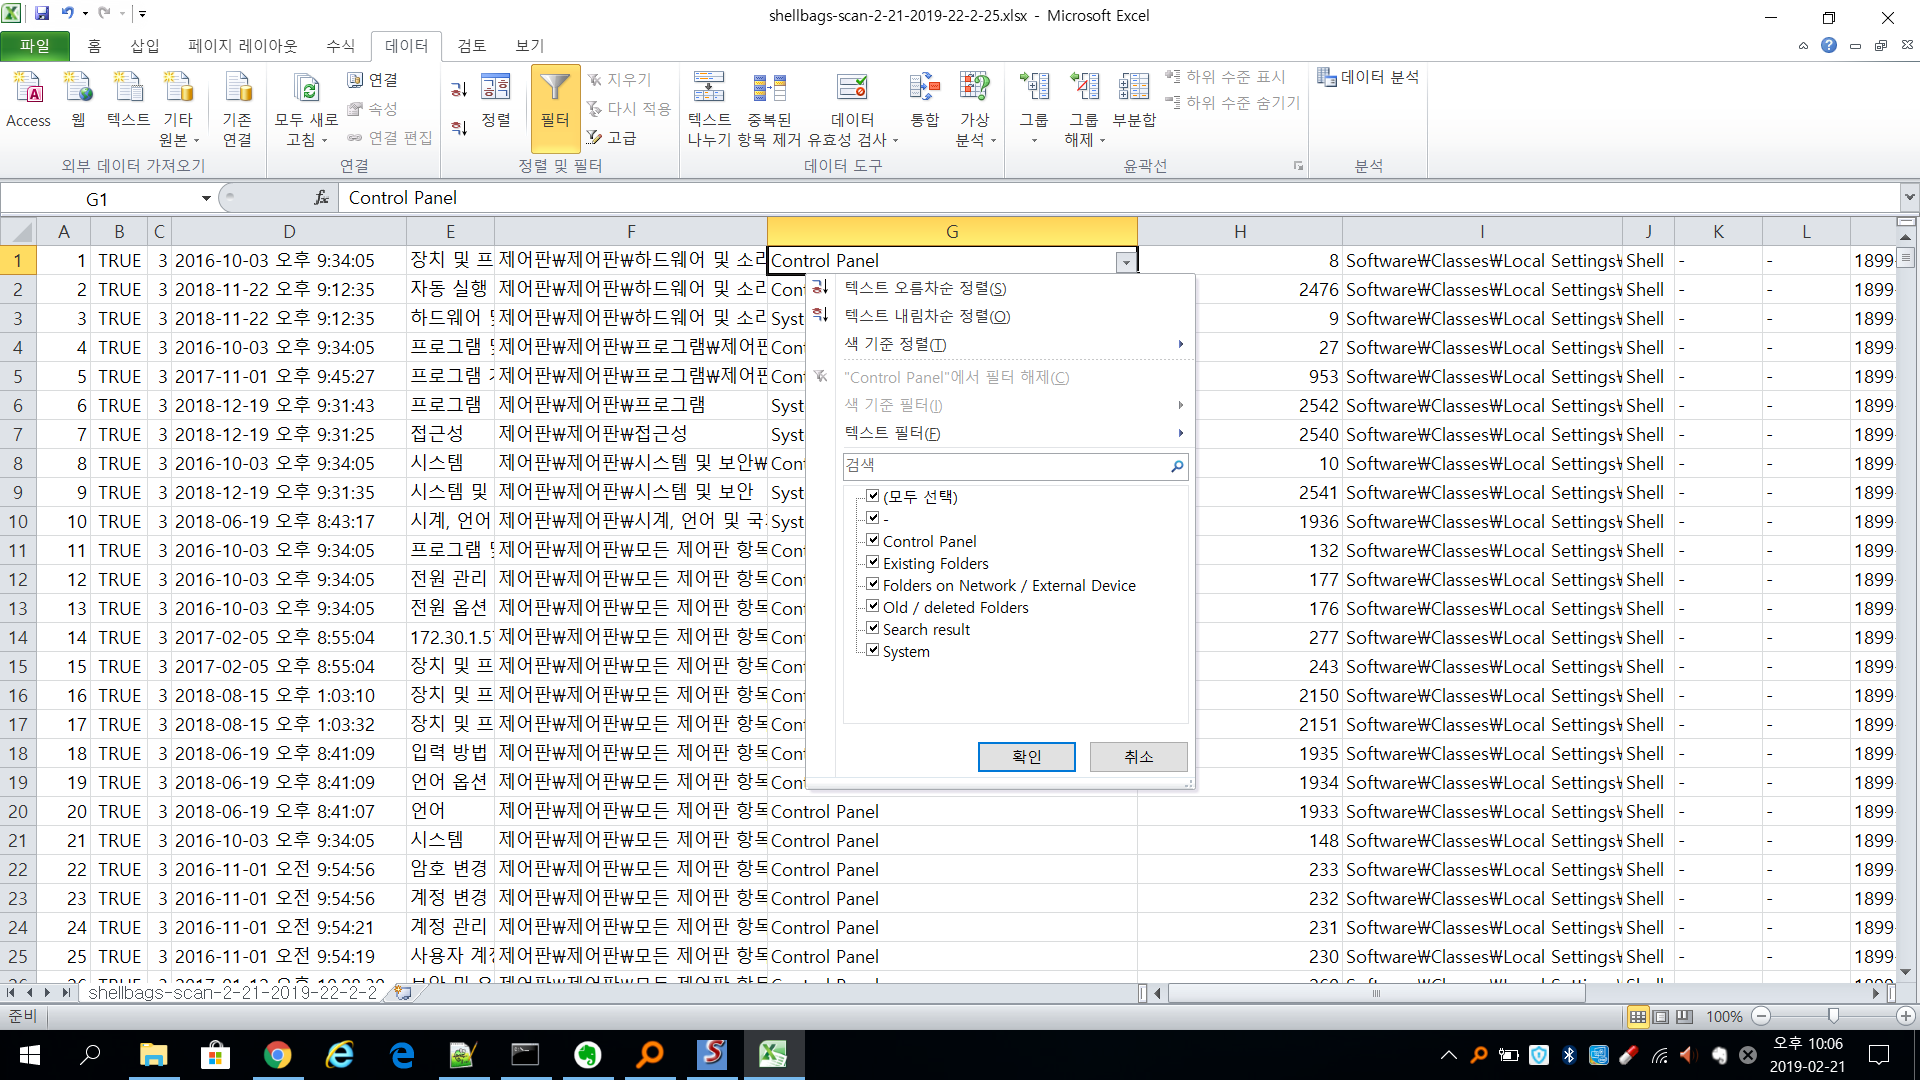Viewport: 1920px width, 1080px height.
Task: Uncheck the Control Panel filter checkbox
Action: 873,540
